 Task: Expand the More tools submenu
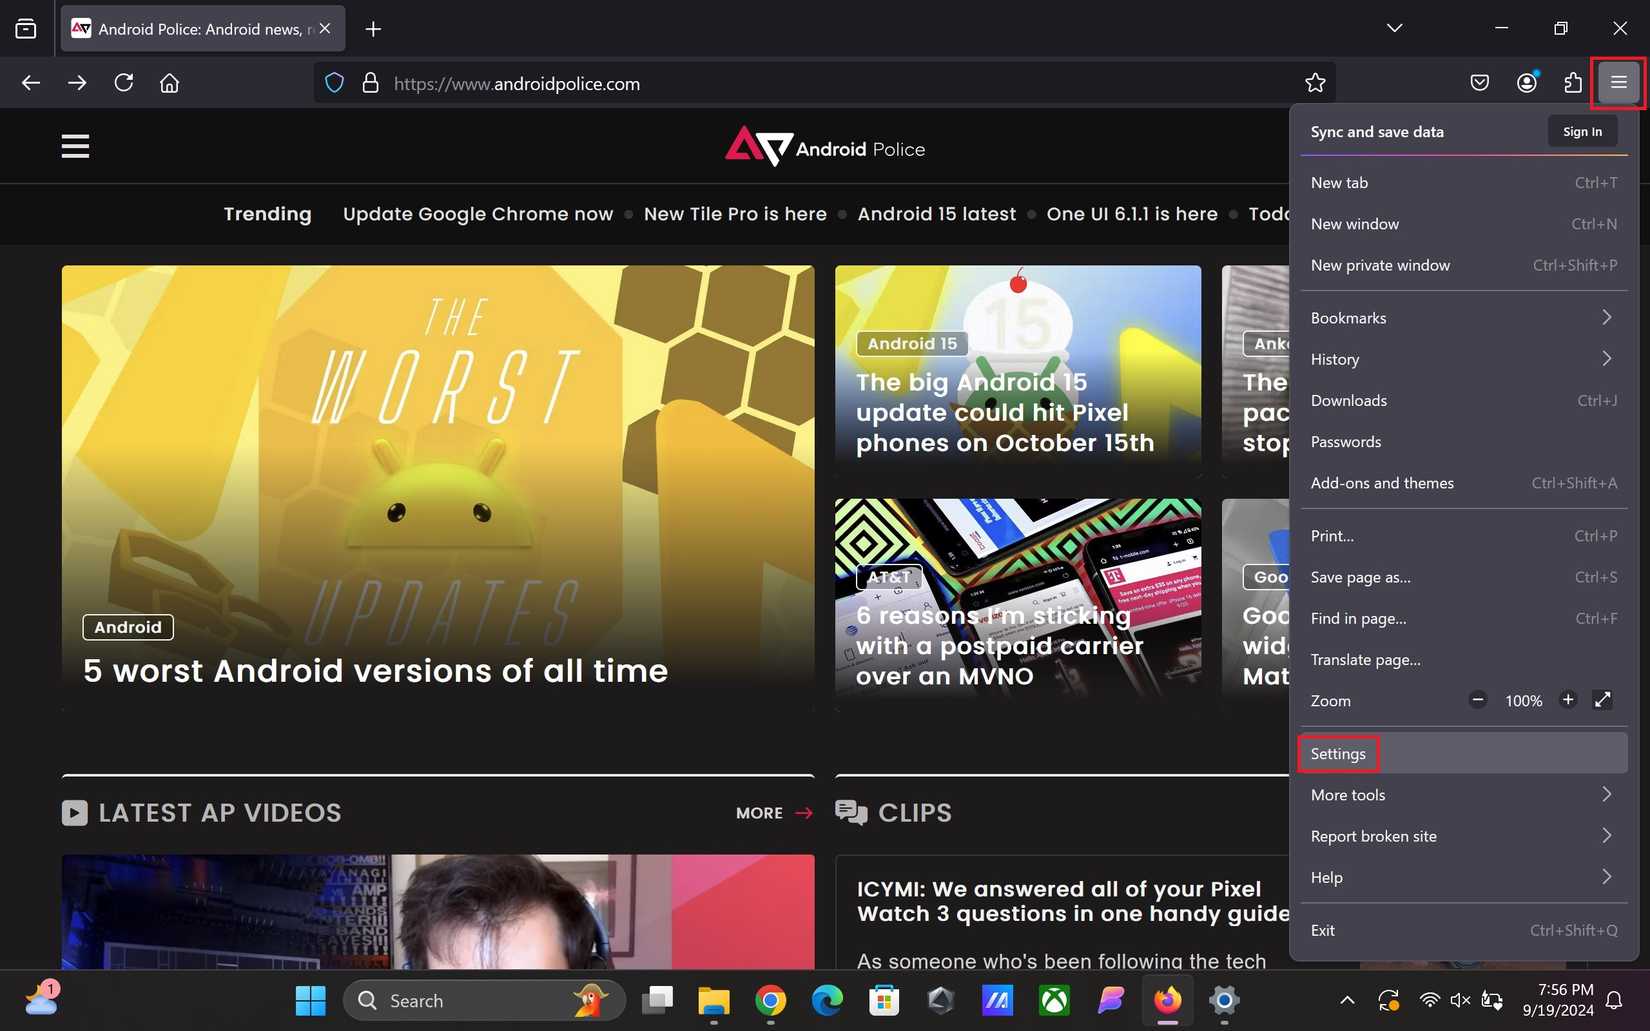pyautogui.click(x=1463, y=795)
